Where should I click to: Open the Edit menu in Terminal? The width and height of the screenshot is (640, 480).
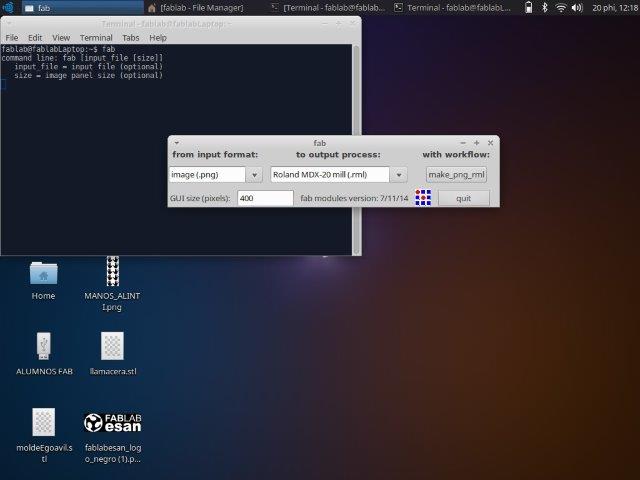tap(35, 38)
